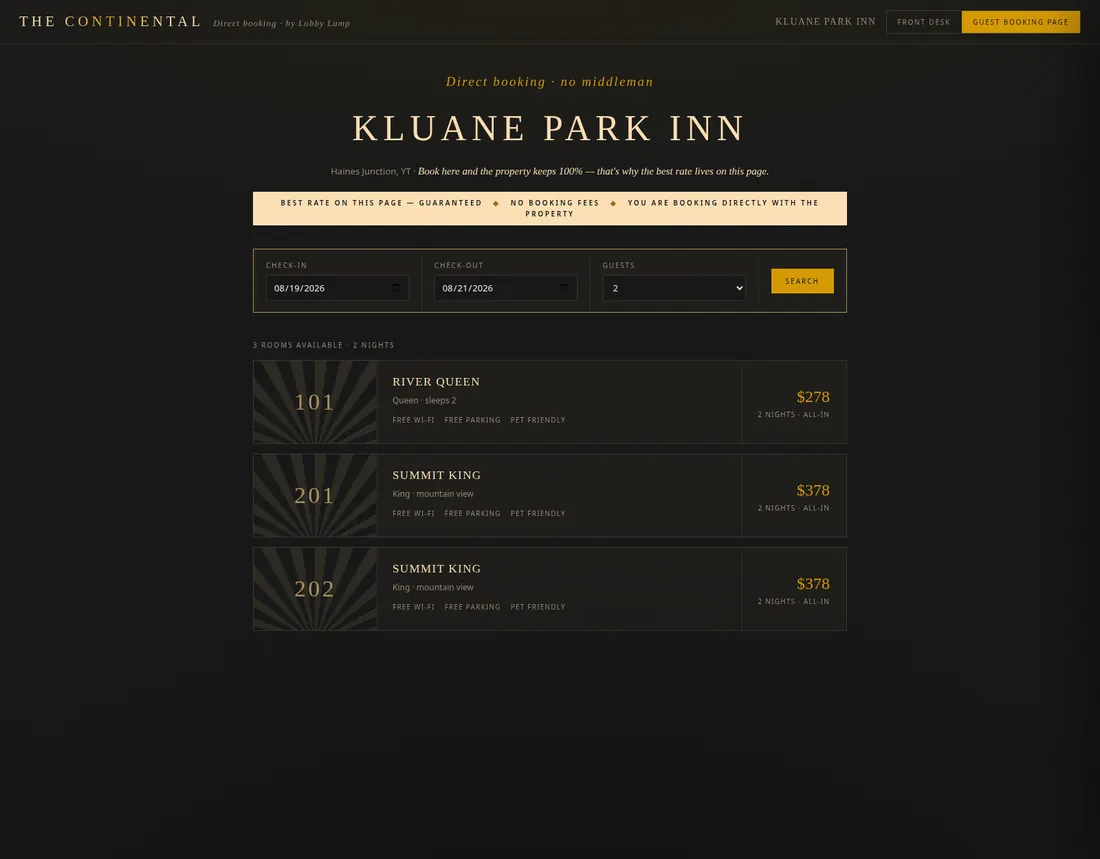The image size is (1100, 859).
Task: Open the check-out calendar picker icon
Action: coord(564,288)
